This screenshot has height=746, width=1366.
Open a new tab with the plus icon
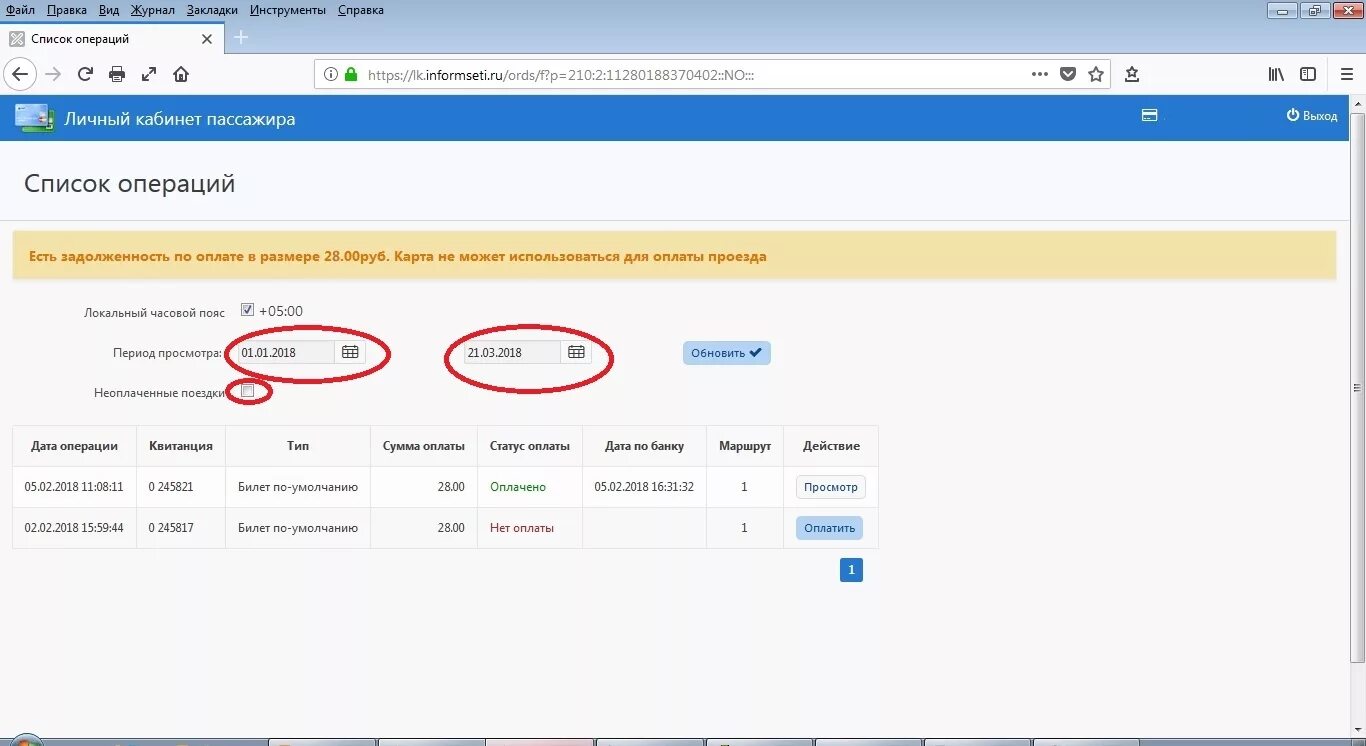[x=241, y=38]
